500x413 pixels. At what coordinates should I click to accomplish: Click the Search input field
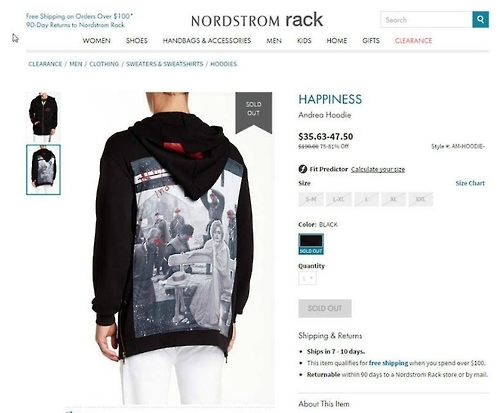(426, 20)
